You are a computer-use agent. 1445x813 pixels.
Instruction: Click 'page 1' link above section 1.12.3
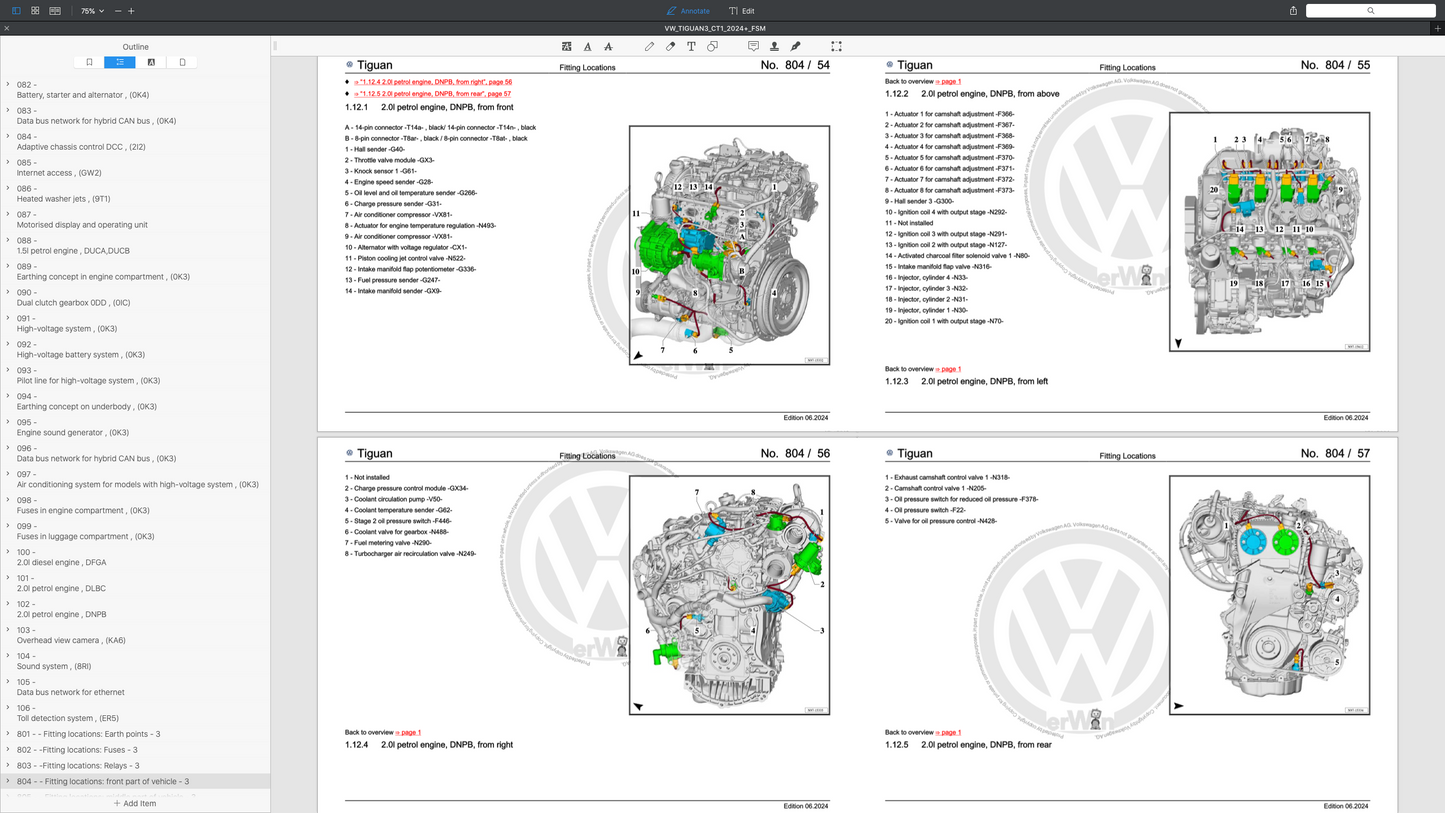tap(948, 369)
